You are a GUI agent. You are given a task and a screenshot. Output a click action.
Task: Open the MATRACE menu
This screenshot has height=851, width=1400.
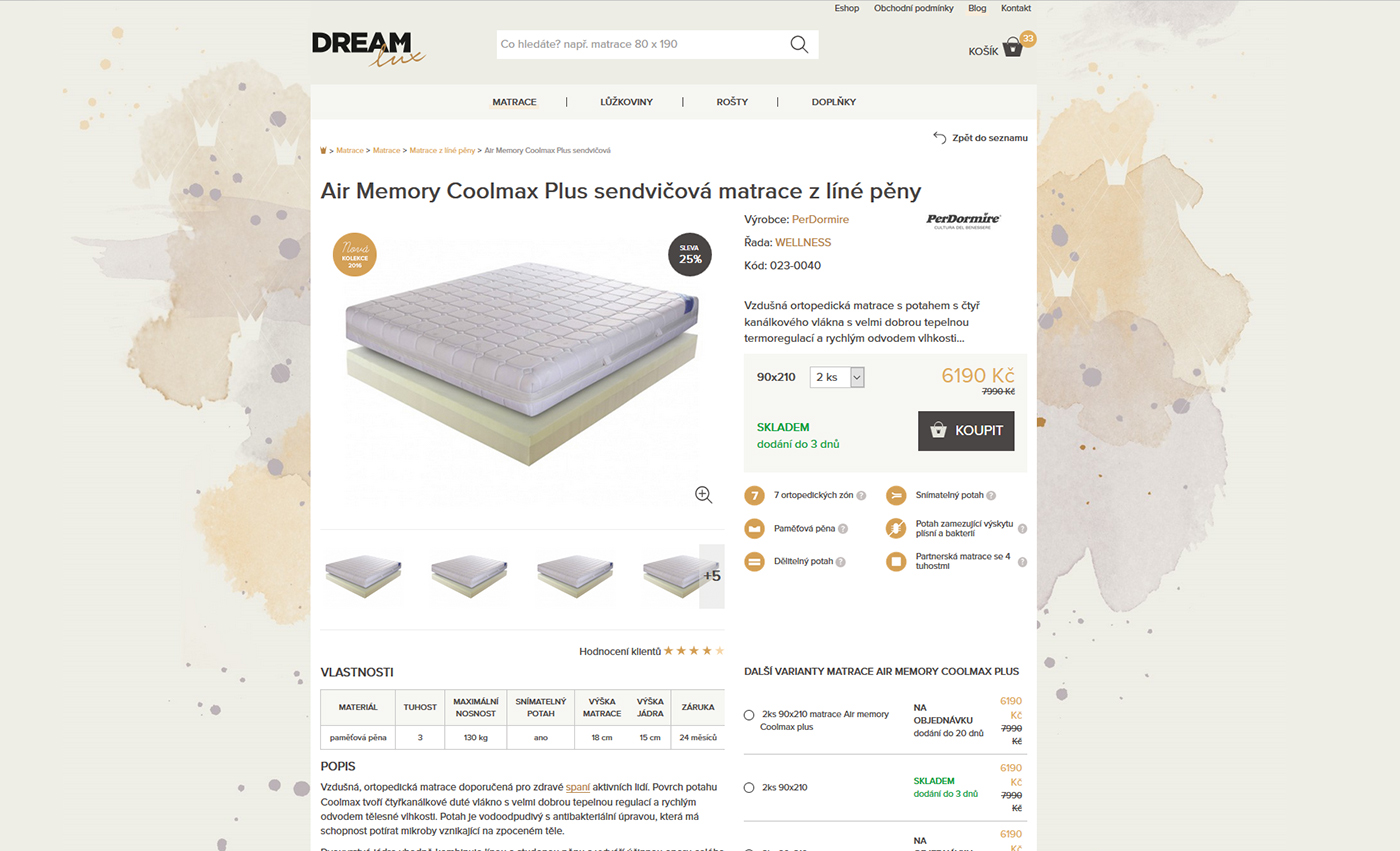point(515,102)
